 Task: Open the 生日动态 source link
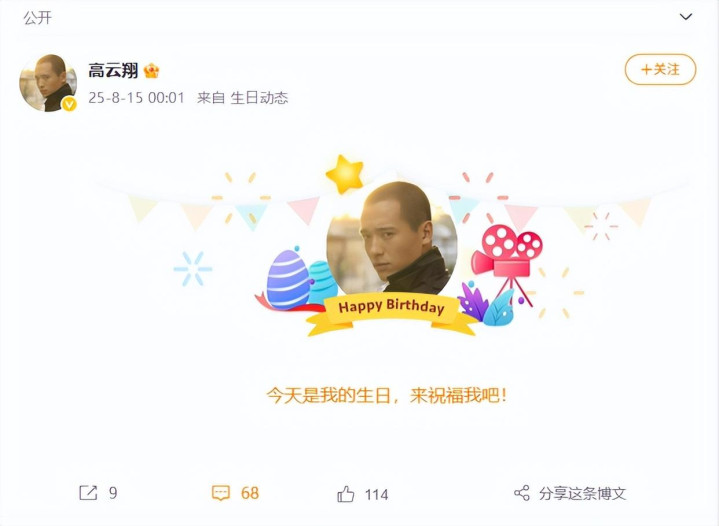259,98
